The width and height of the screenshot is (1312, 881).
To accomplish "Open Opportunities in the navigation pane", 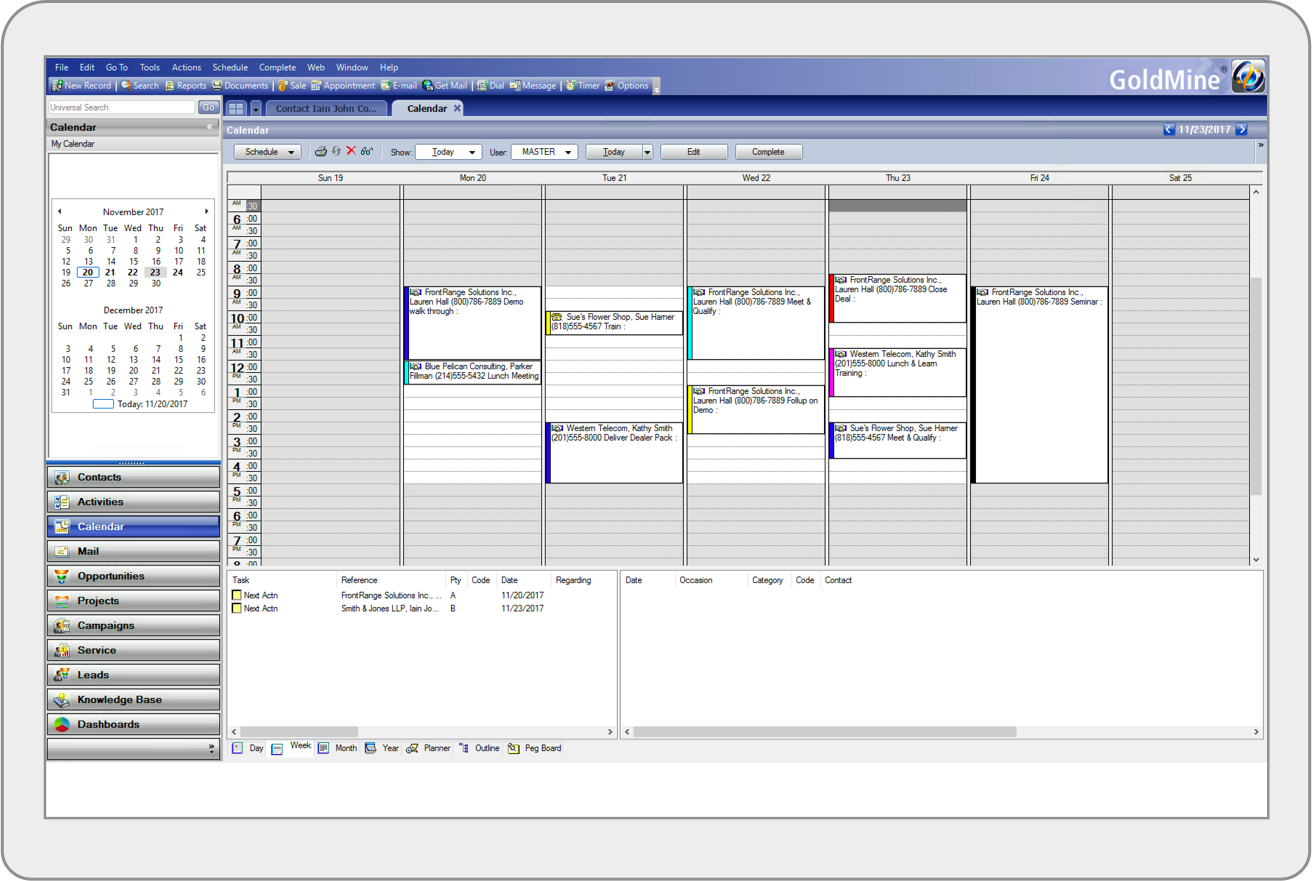I will [133, 576].
